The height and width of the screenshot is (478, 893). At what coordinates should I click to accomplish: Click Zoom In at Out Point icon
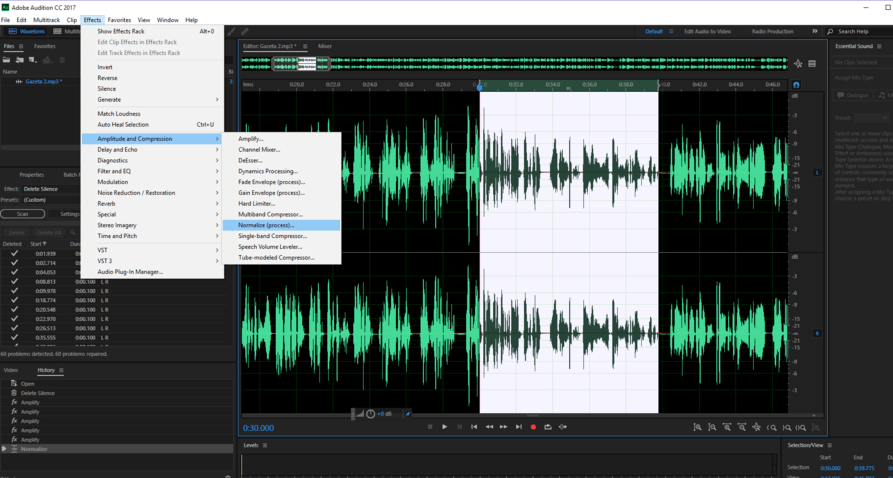pyautogui.click(x=787, y=427)
